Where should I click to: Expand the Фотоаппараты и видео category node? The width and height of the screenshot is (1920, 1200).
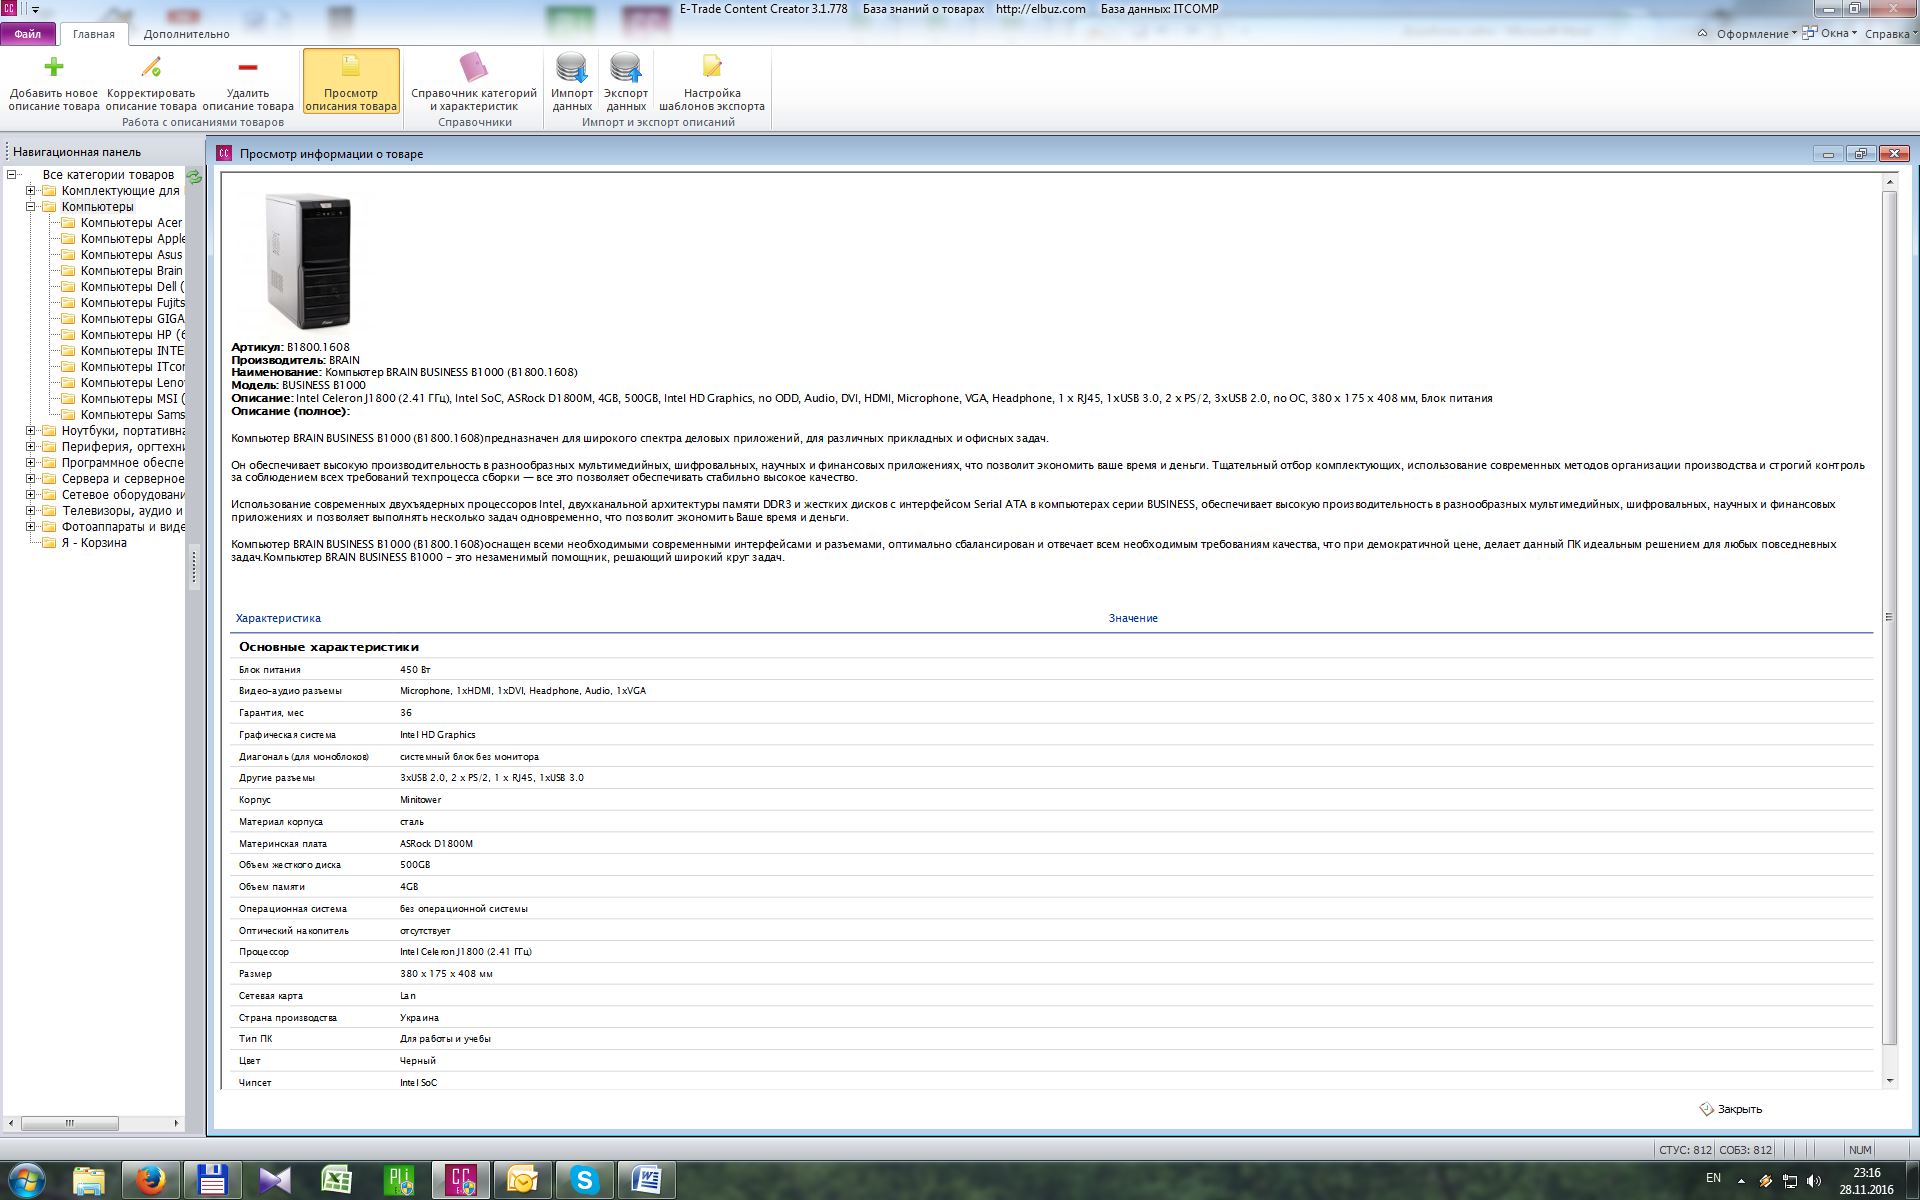click(x=30, y=527)
